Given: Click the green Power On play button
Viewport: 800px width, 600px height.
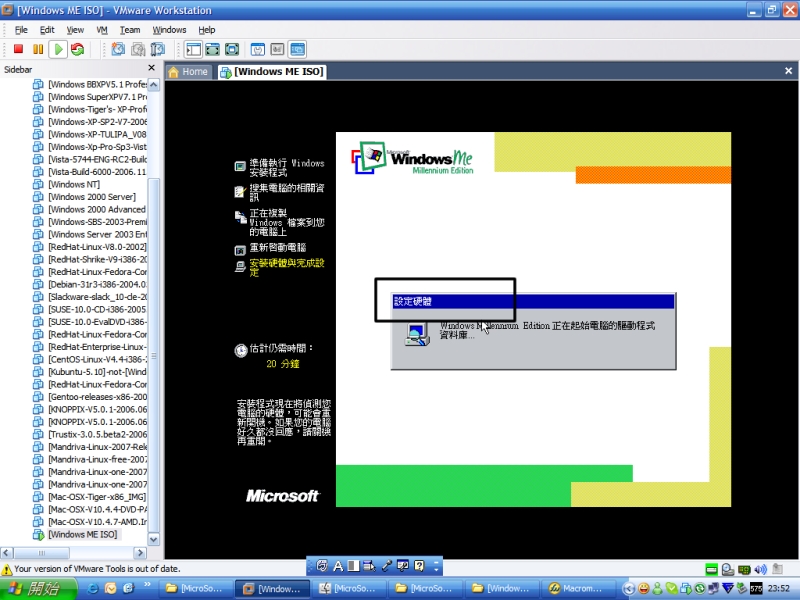Looking at the screenshot, I should [58, 49].
